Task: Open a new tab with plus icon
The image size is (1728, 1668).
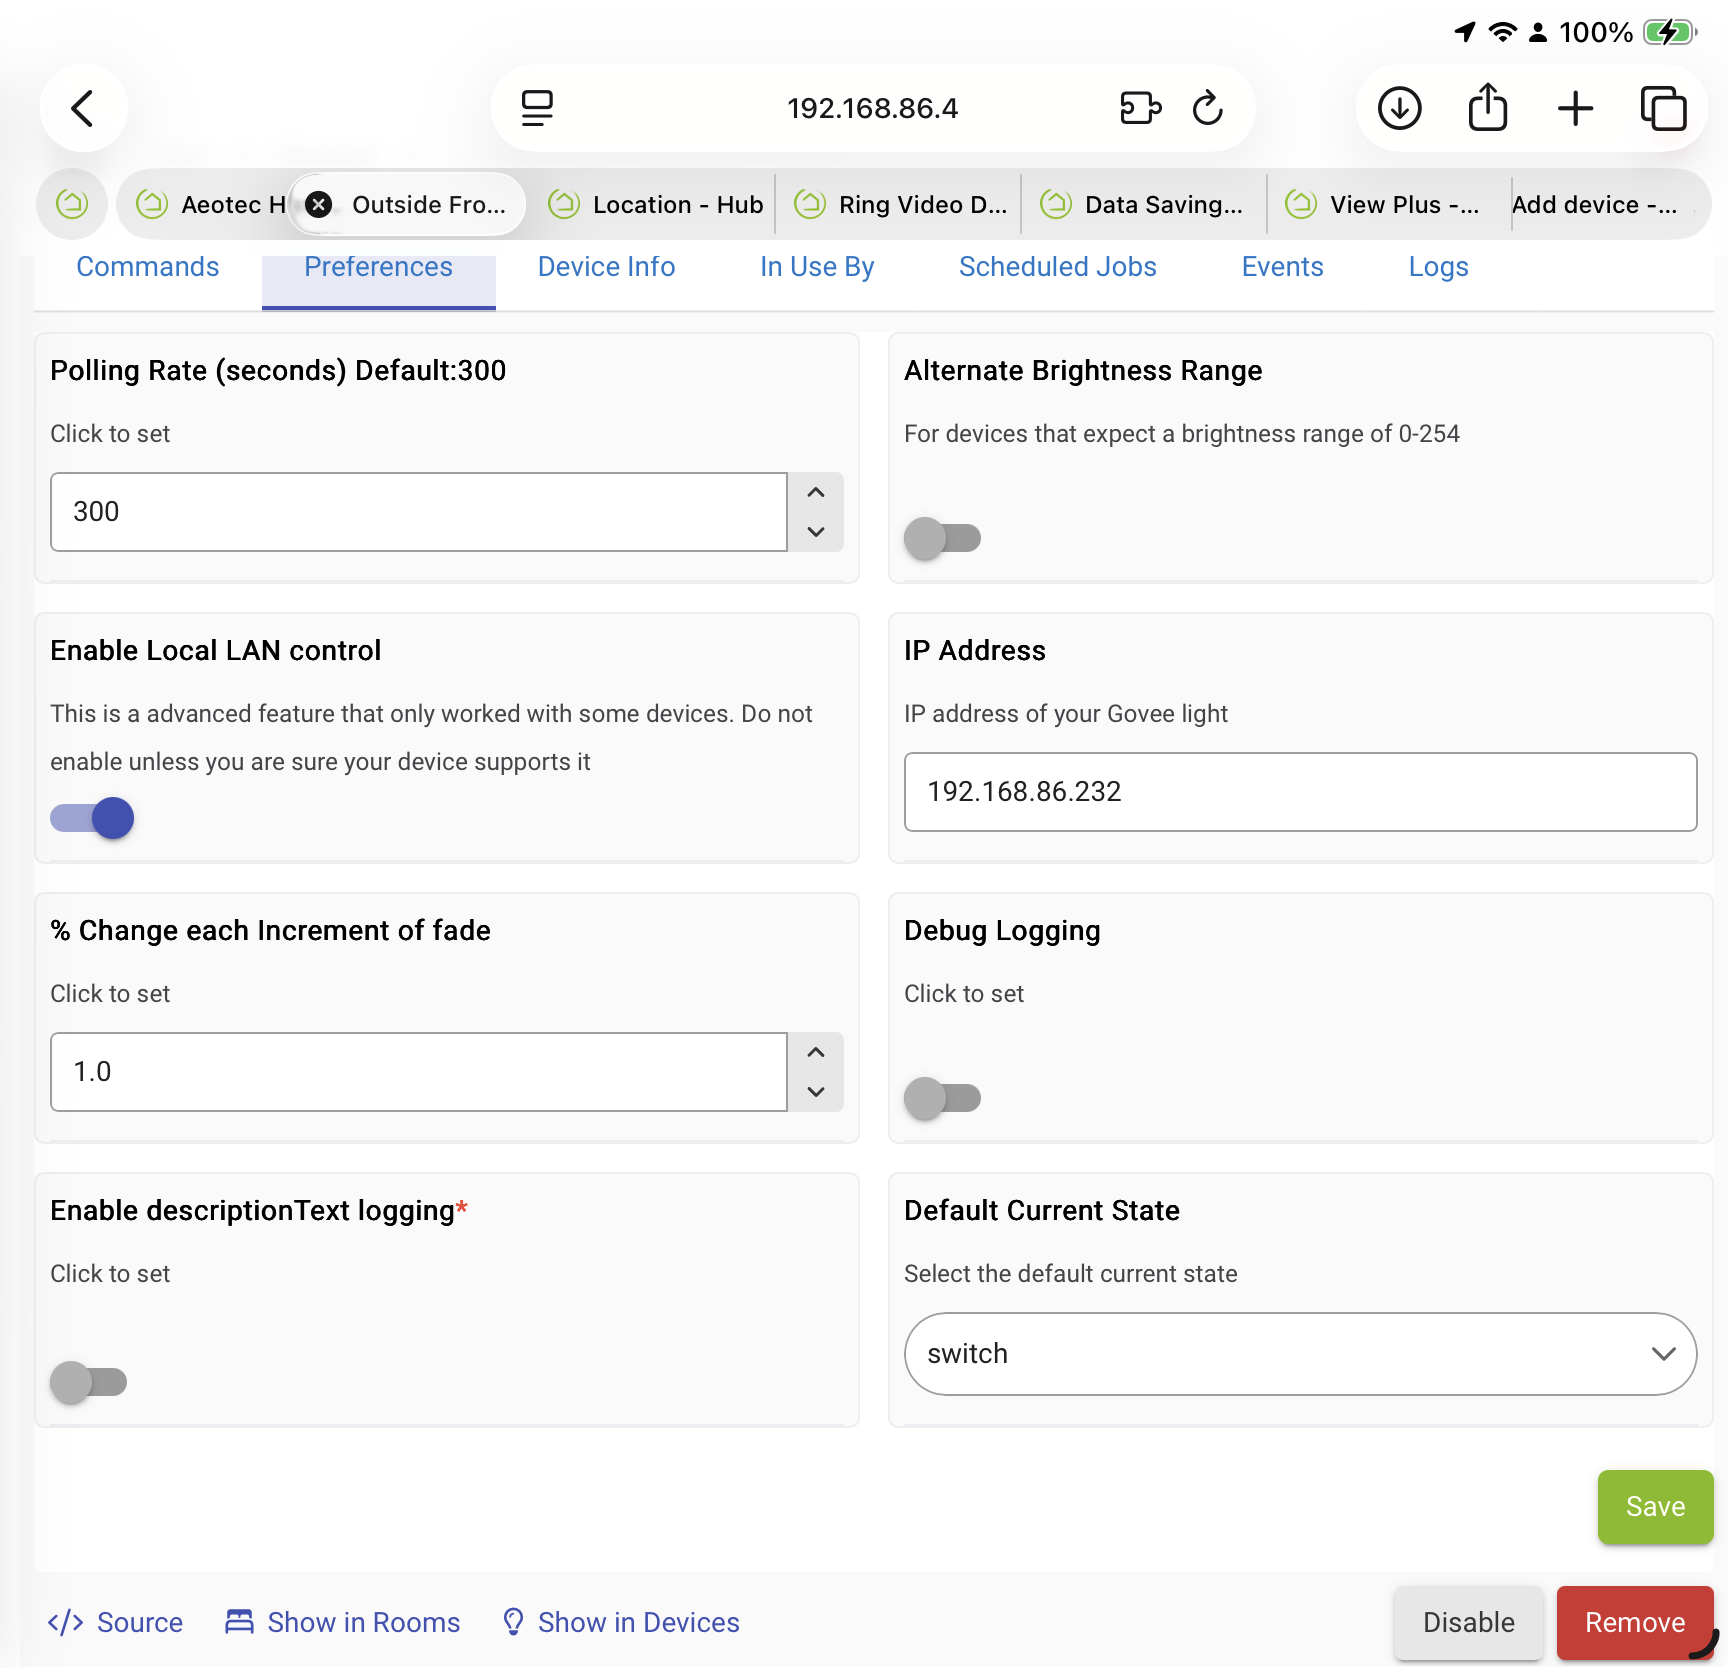Action: [1575, 108]
